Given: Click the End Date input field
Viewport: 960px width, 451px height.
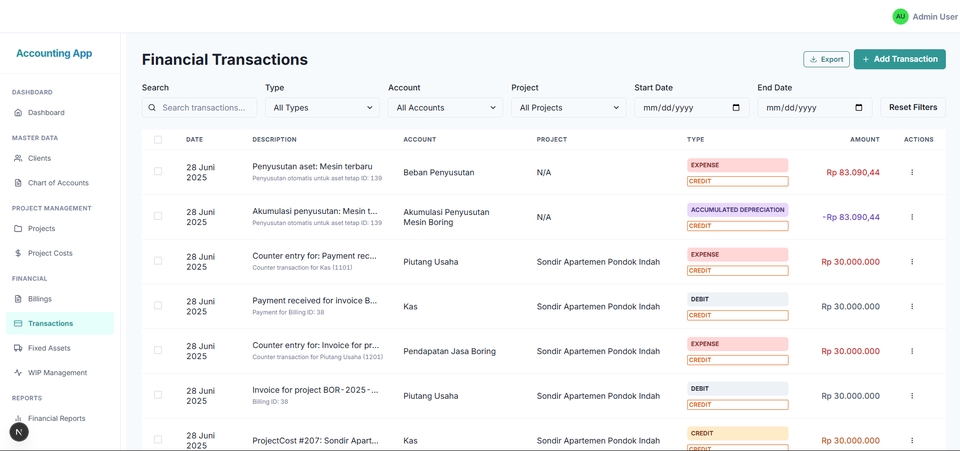Looking at the screenshot, I should (x=815, y=108).
